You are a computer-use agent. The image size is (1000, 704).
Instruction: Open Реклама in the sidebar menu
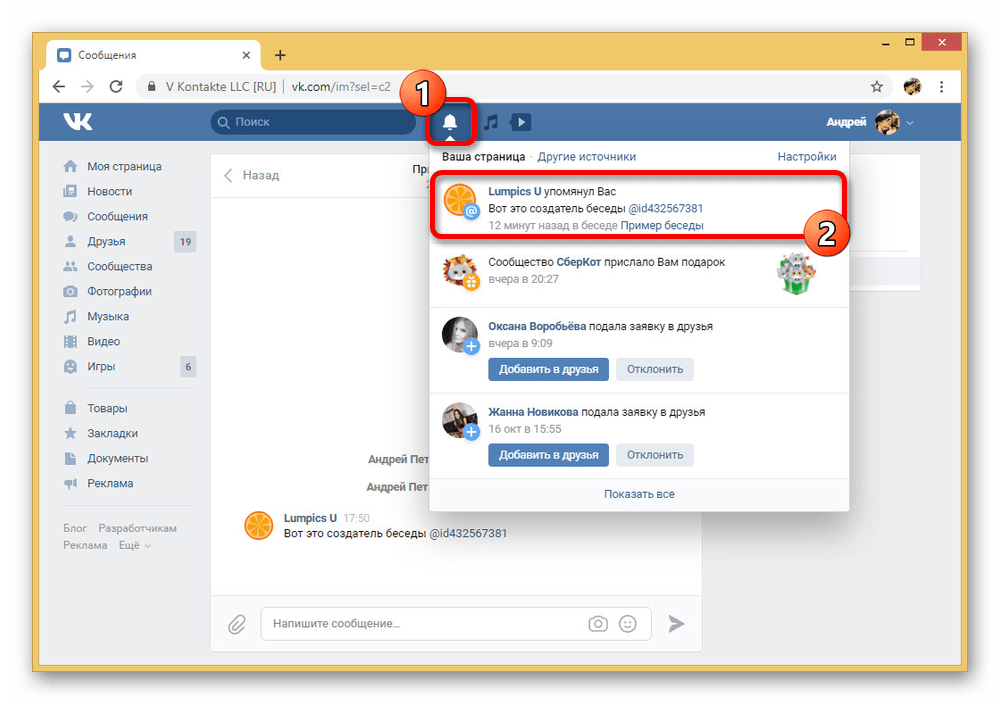pyautogui.click(x=110, y=483)
